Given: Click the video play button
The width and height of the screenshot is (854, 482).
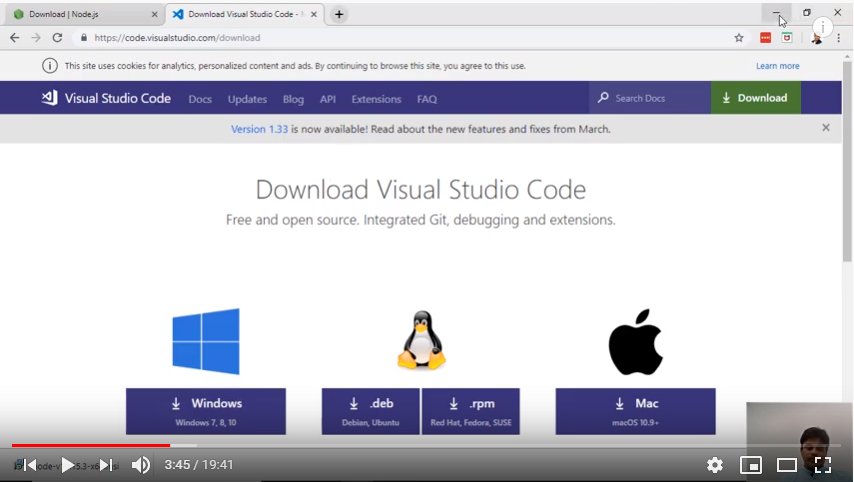Looking at the screenshot, I should tap(67, 465).
